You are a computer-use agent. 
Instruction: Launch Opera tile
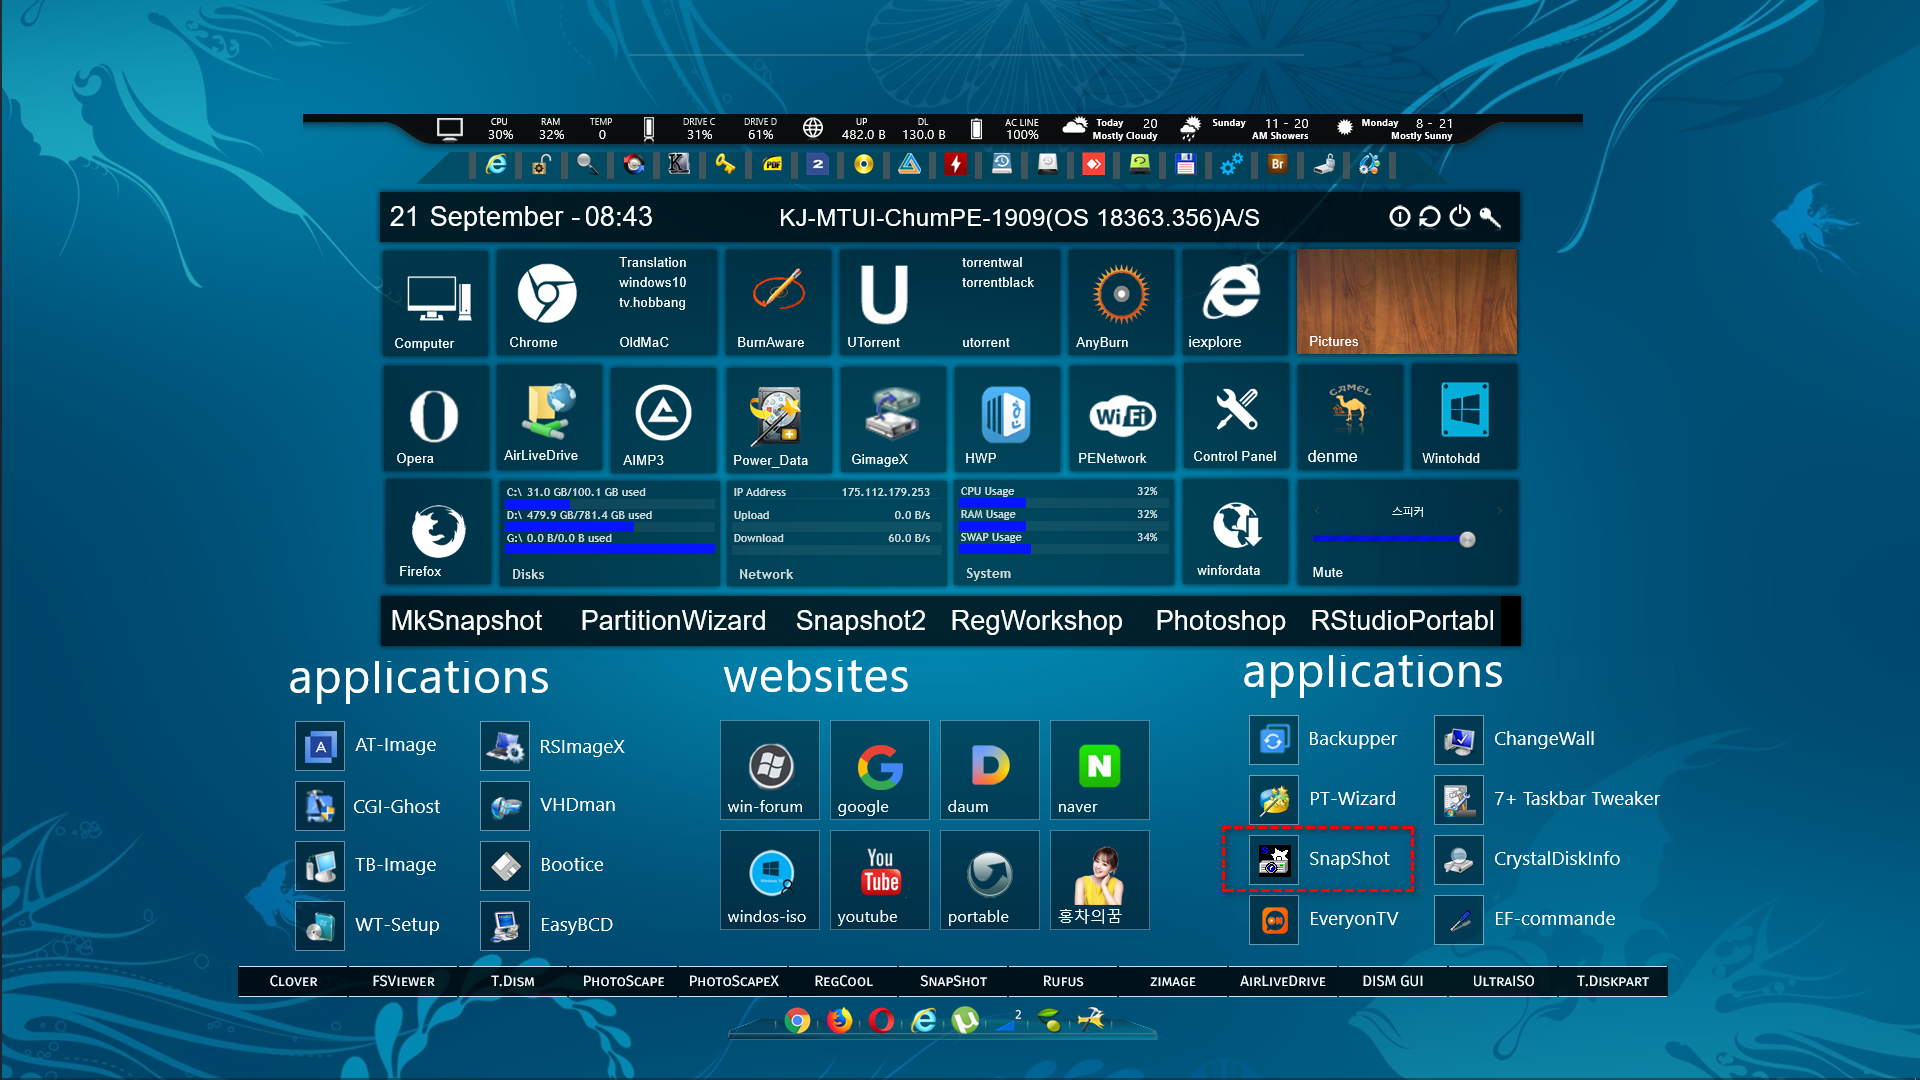(x=436, y=418)
